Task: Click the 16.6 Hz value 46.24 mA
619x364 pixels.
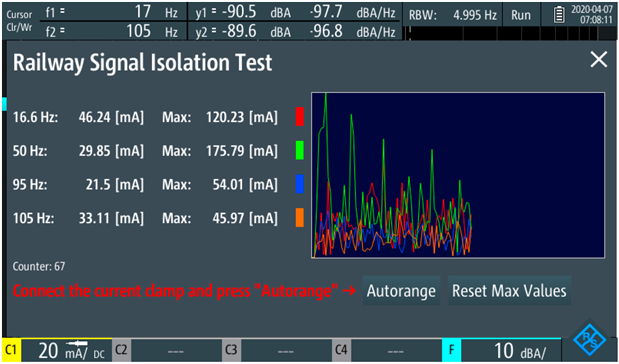Action: (111, 117)
